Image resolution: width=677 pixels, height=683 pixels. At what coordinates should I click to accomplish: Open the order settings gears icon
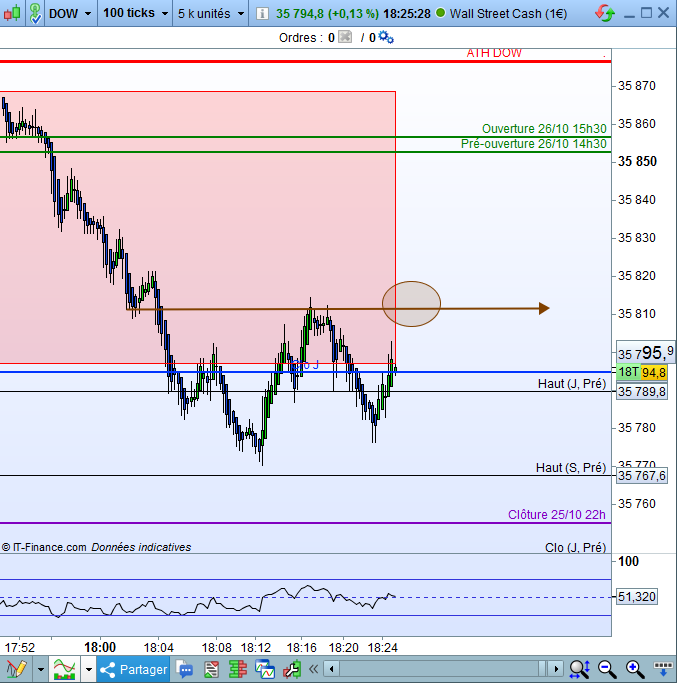pos(386,37)
